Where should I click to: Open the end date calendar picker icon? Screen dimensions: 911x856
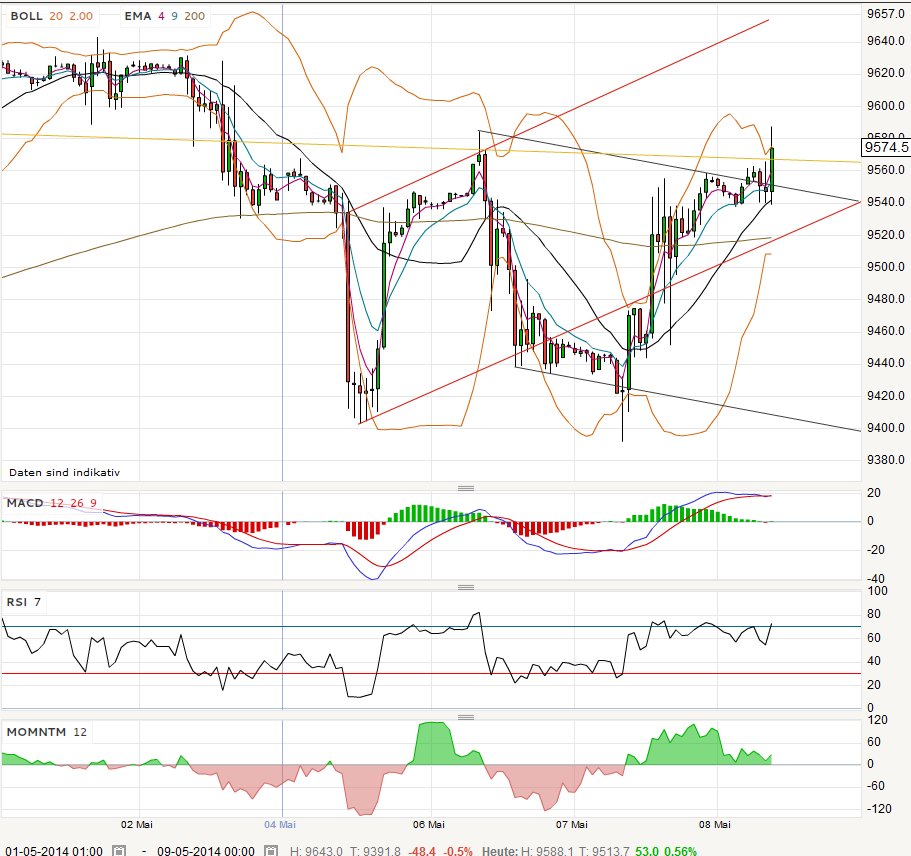click(271, 851)
